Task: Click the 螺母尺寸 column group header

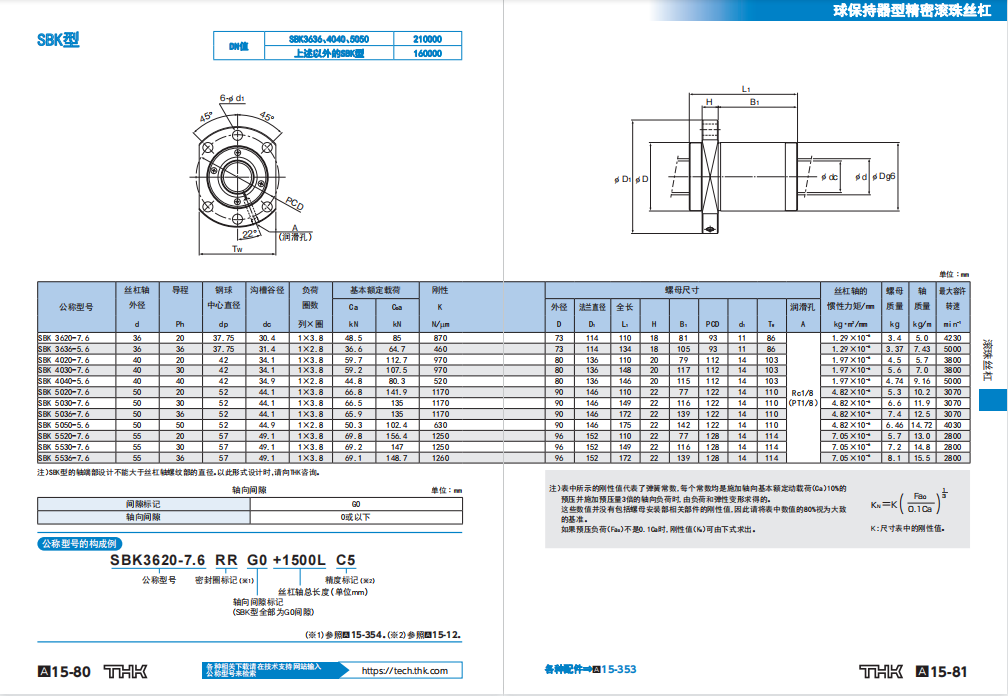Action: point(683,290)
